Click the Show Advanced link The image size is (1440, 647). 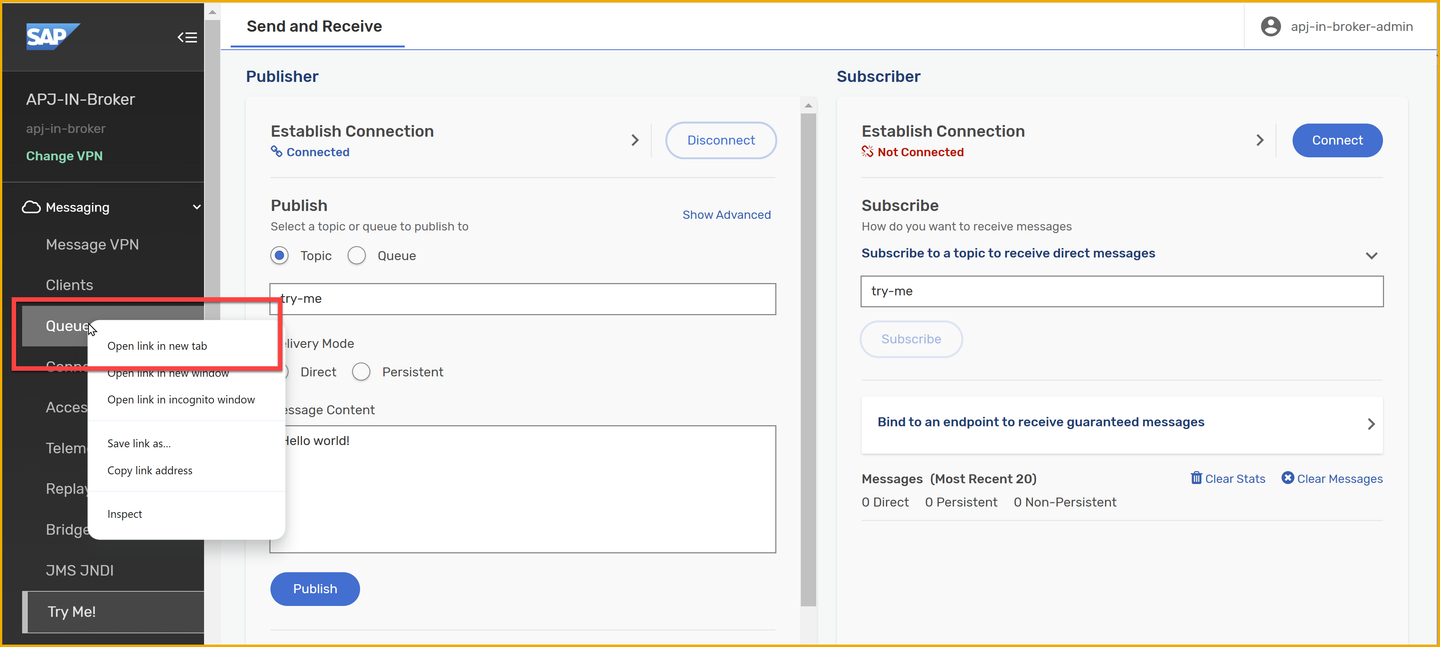coord(727,215)
